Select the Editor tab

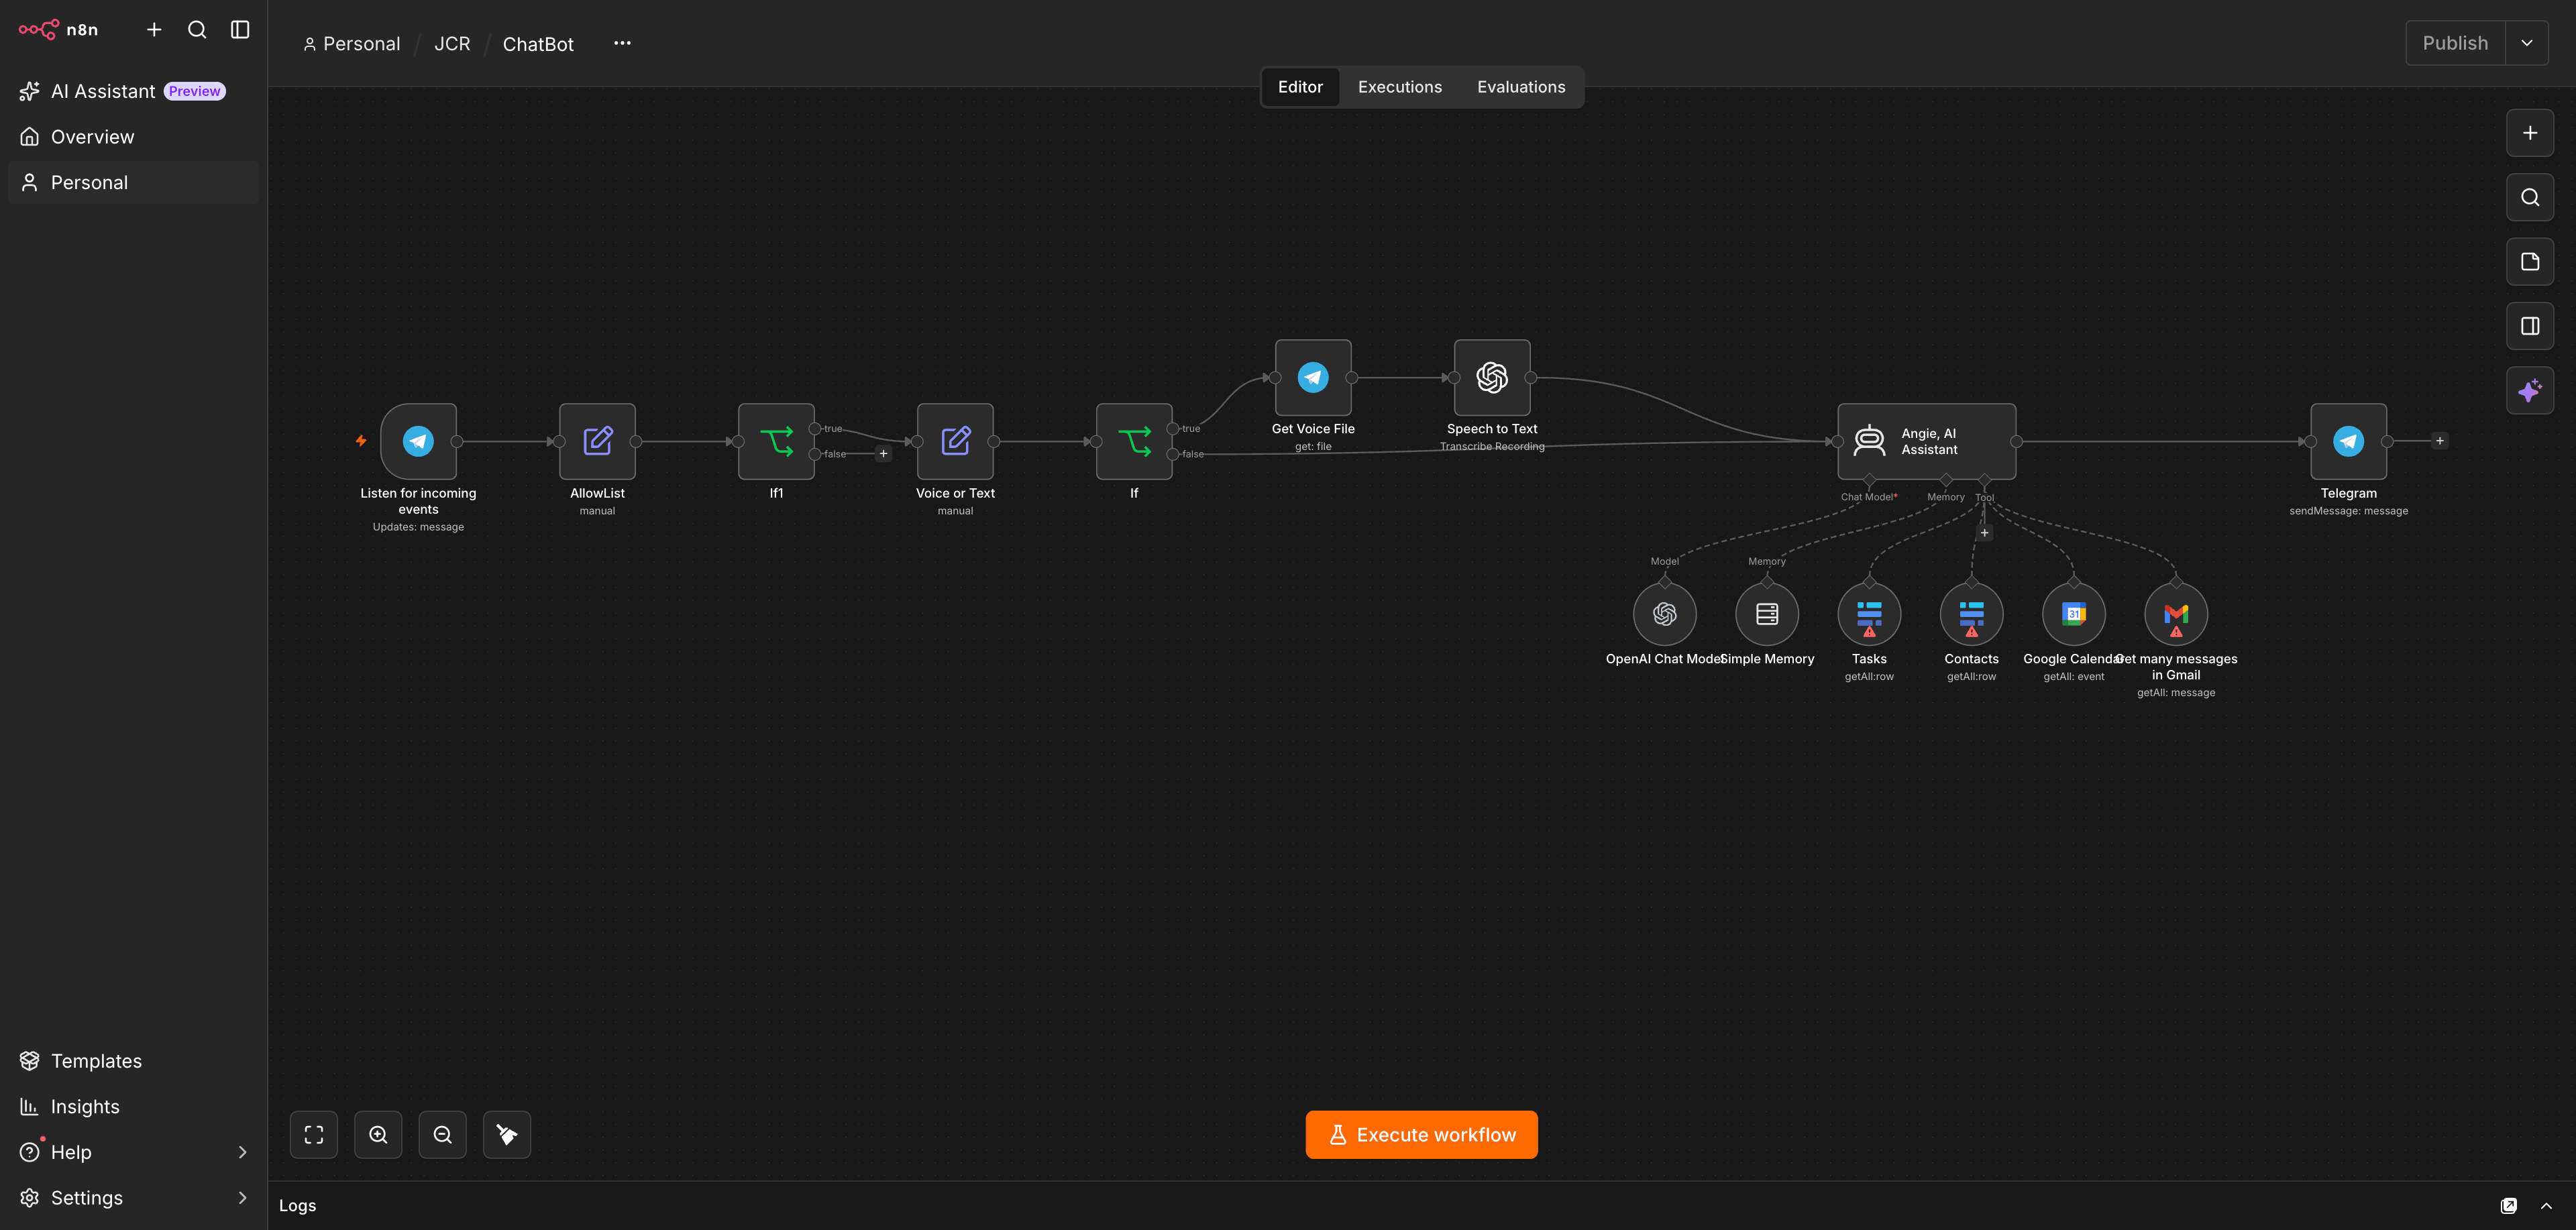(1300, 87)
